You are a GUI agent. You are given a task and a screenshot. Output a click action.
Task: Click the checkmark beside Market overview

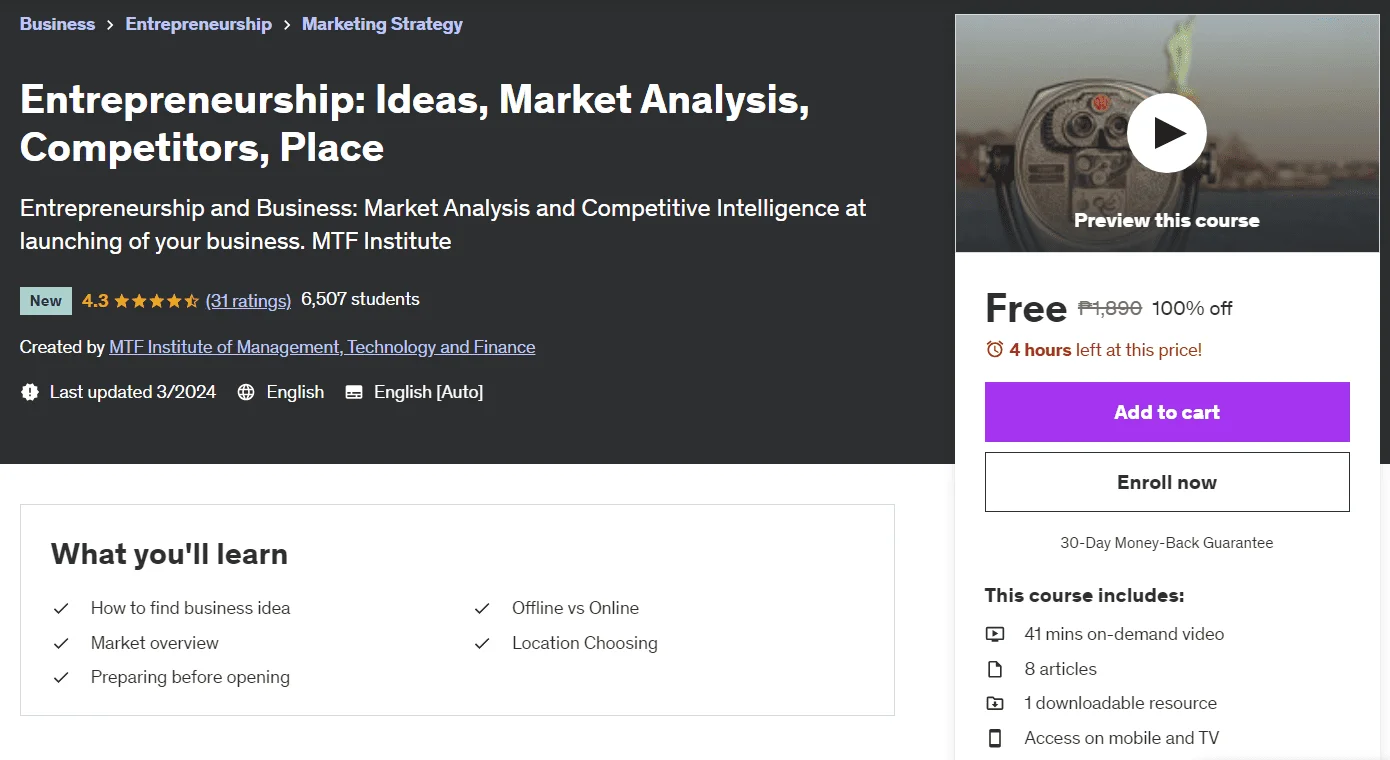coord(61,643)
